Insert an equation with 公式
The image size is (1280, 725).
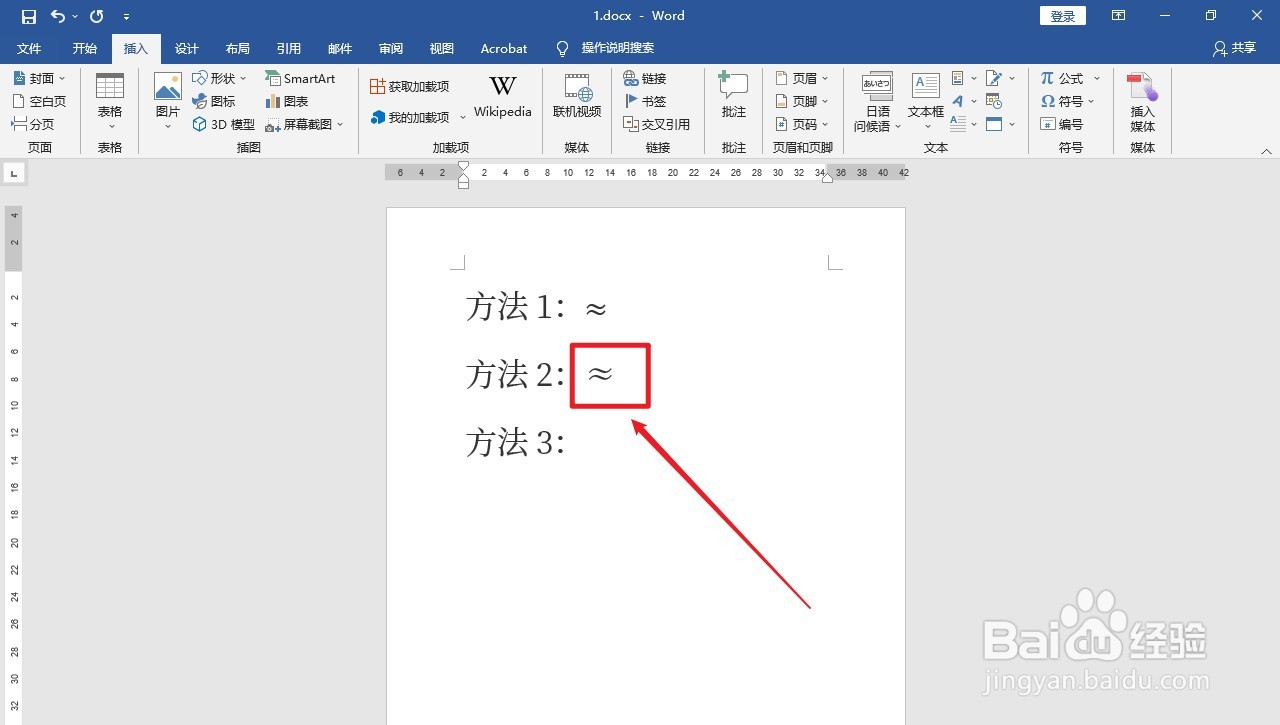tap(1070, 78)
